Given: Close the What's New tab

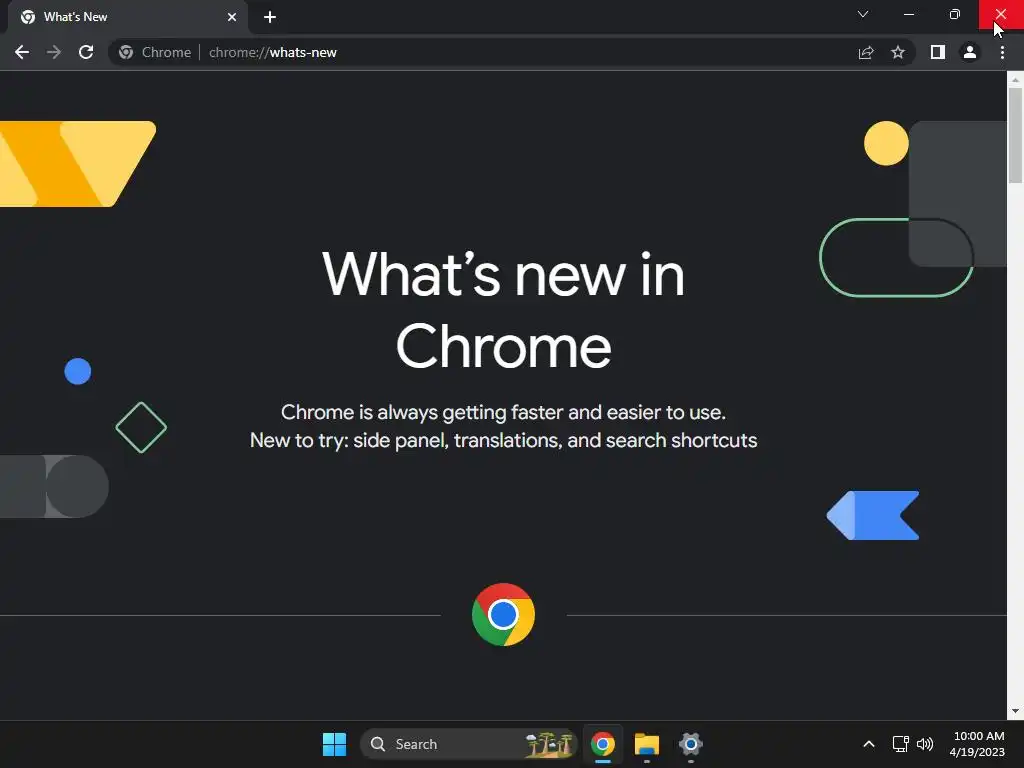Looking at the screenshot, I should coord(232,17).
